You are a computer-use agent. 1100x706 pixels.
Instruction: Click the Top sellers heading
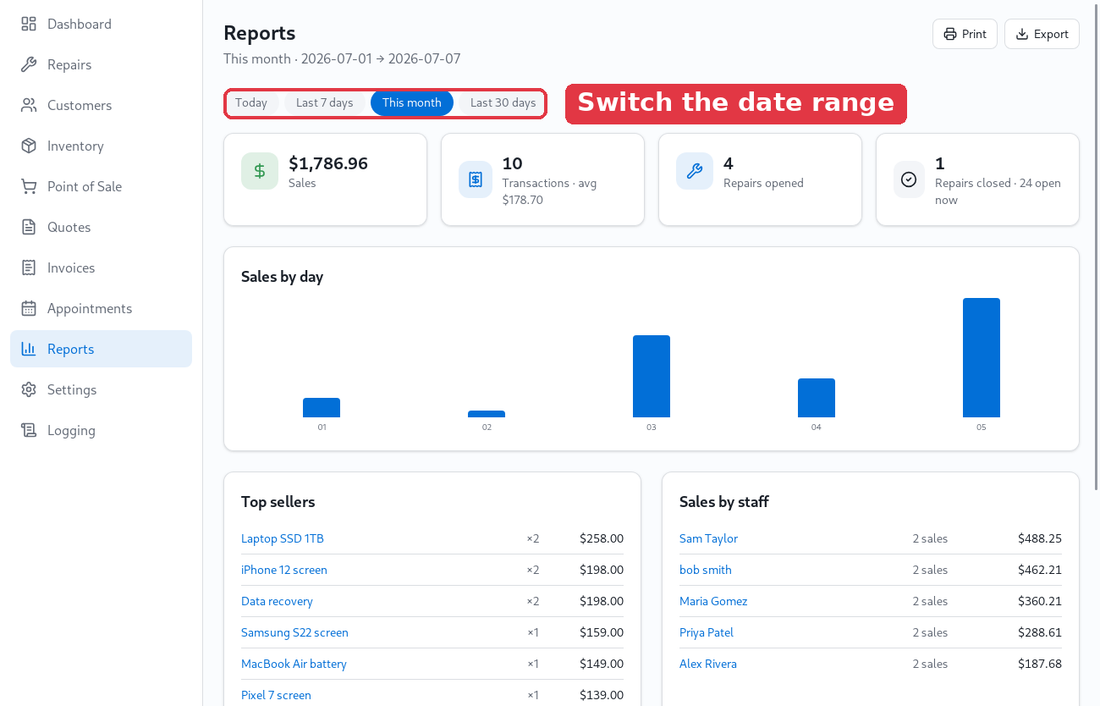(x=278, y=502)
